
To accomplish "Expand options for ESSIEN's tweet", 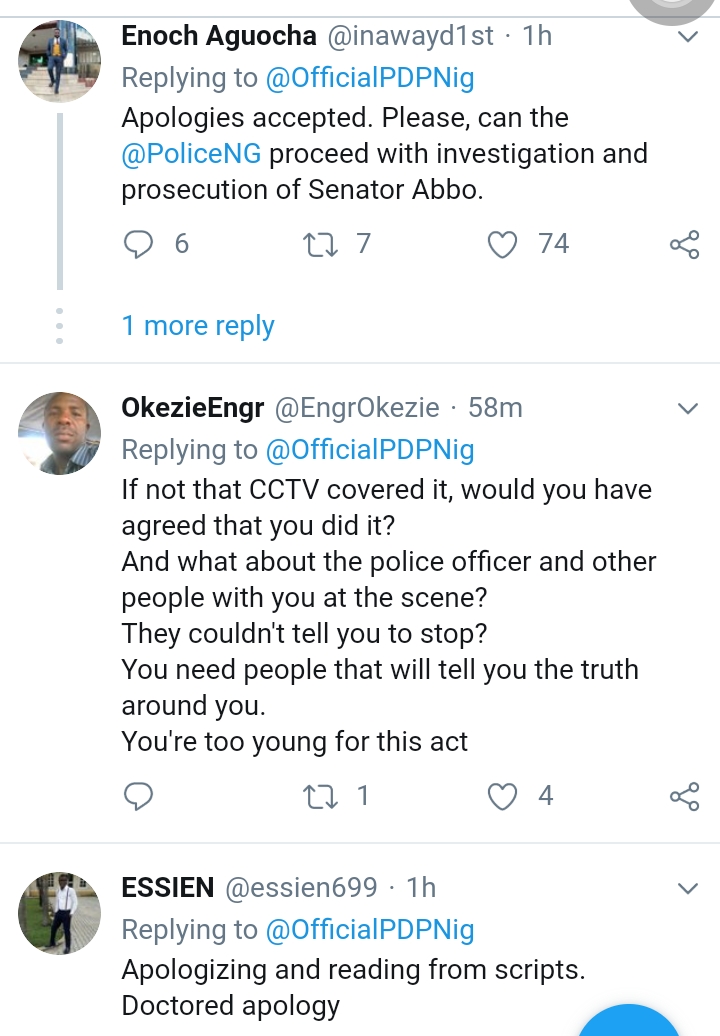I will point(688,888).
